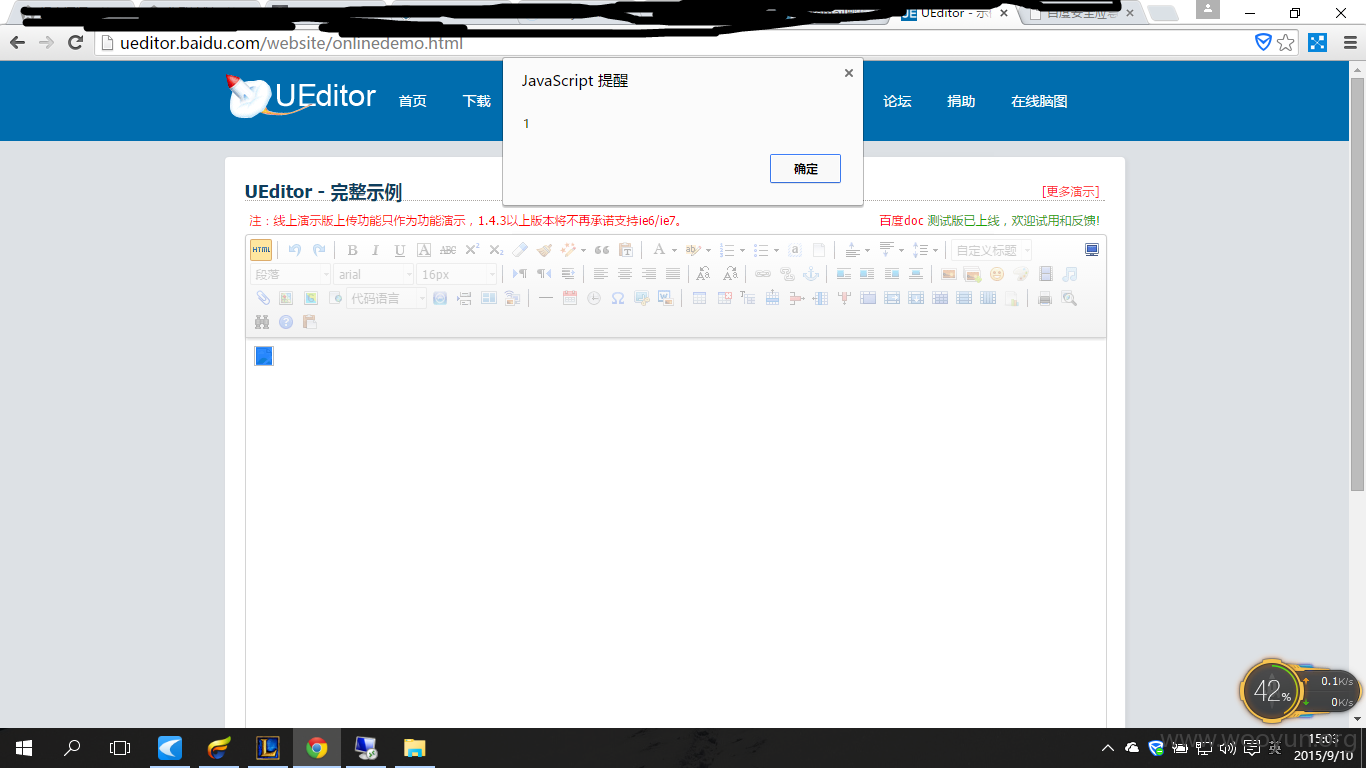Open the Windows Start button
This screenshot has height=768, width=1366.
[x=24, y=748]
